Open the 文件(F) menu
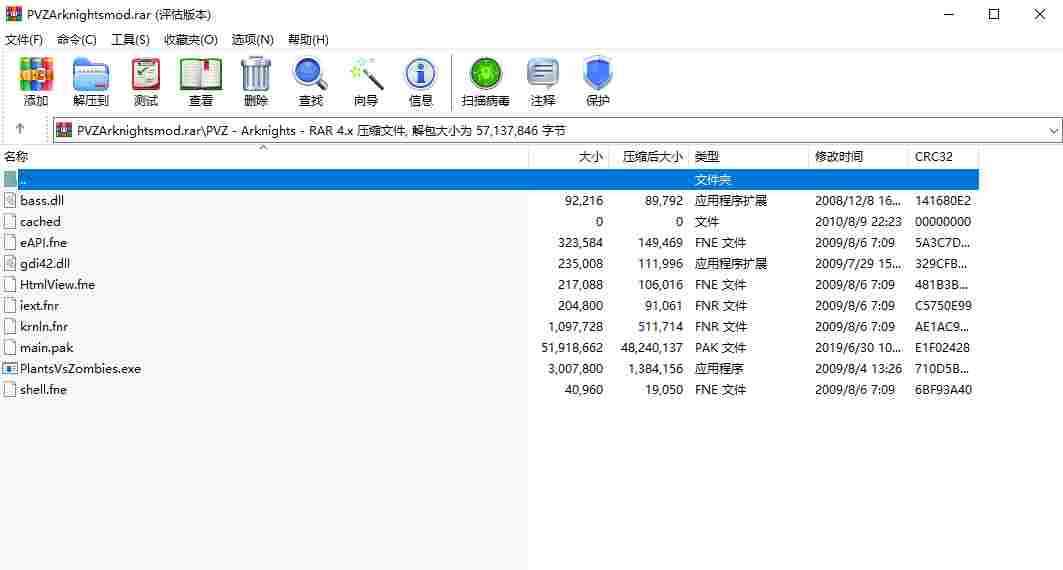The width and height of the screenshot is (1063, 570). tap(24, 40)
